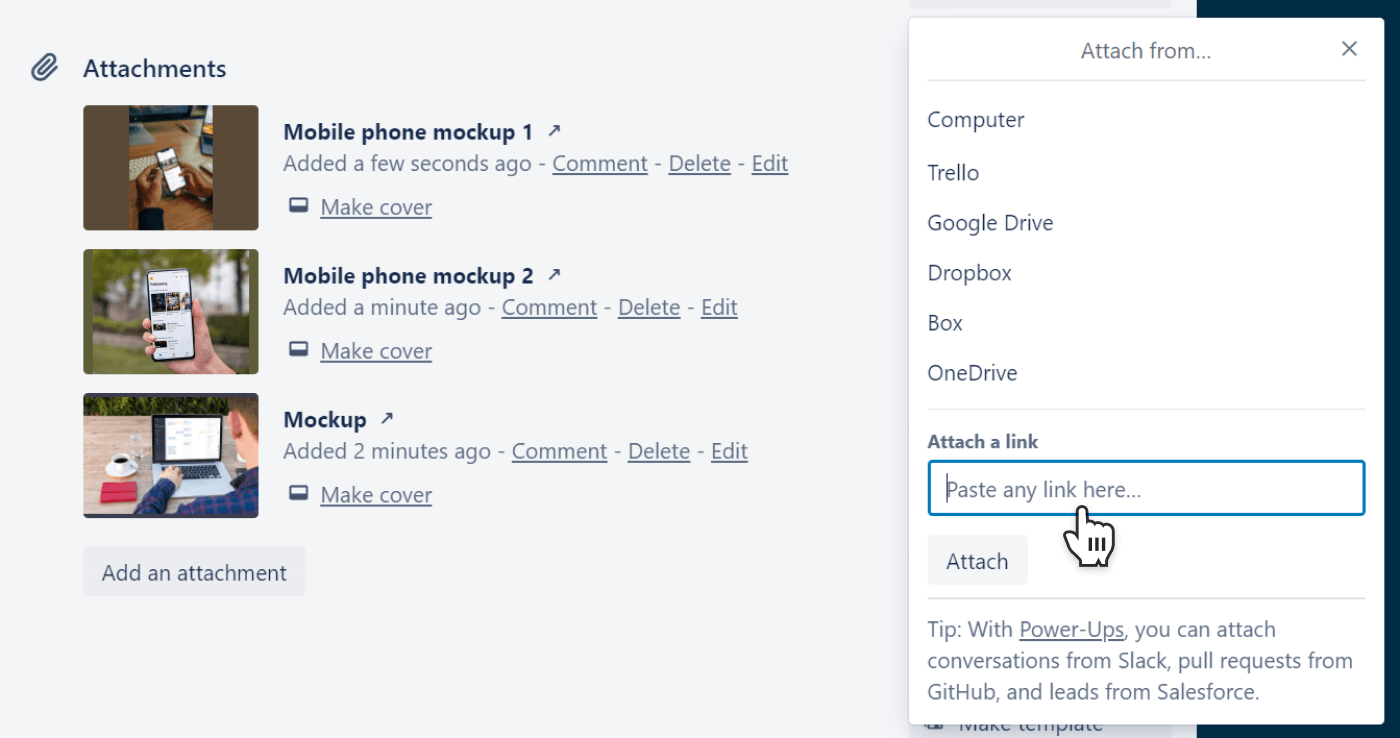The image size is (1400, 738).
Task: Click the Paste any link here field
Action: (1146, 488)
